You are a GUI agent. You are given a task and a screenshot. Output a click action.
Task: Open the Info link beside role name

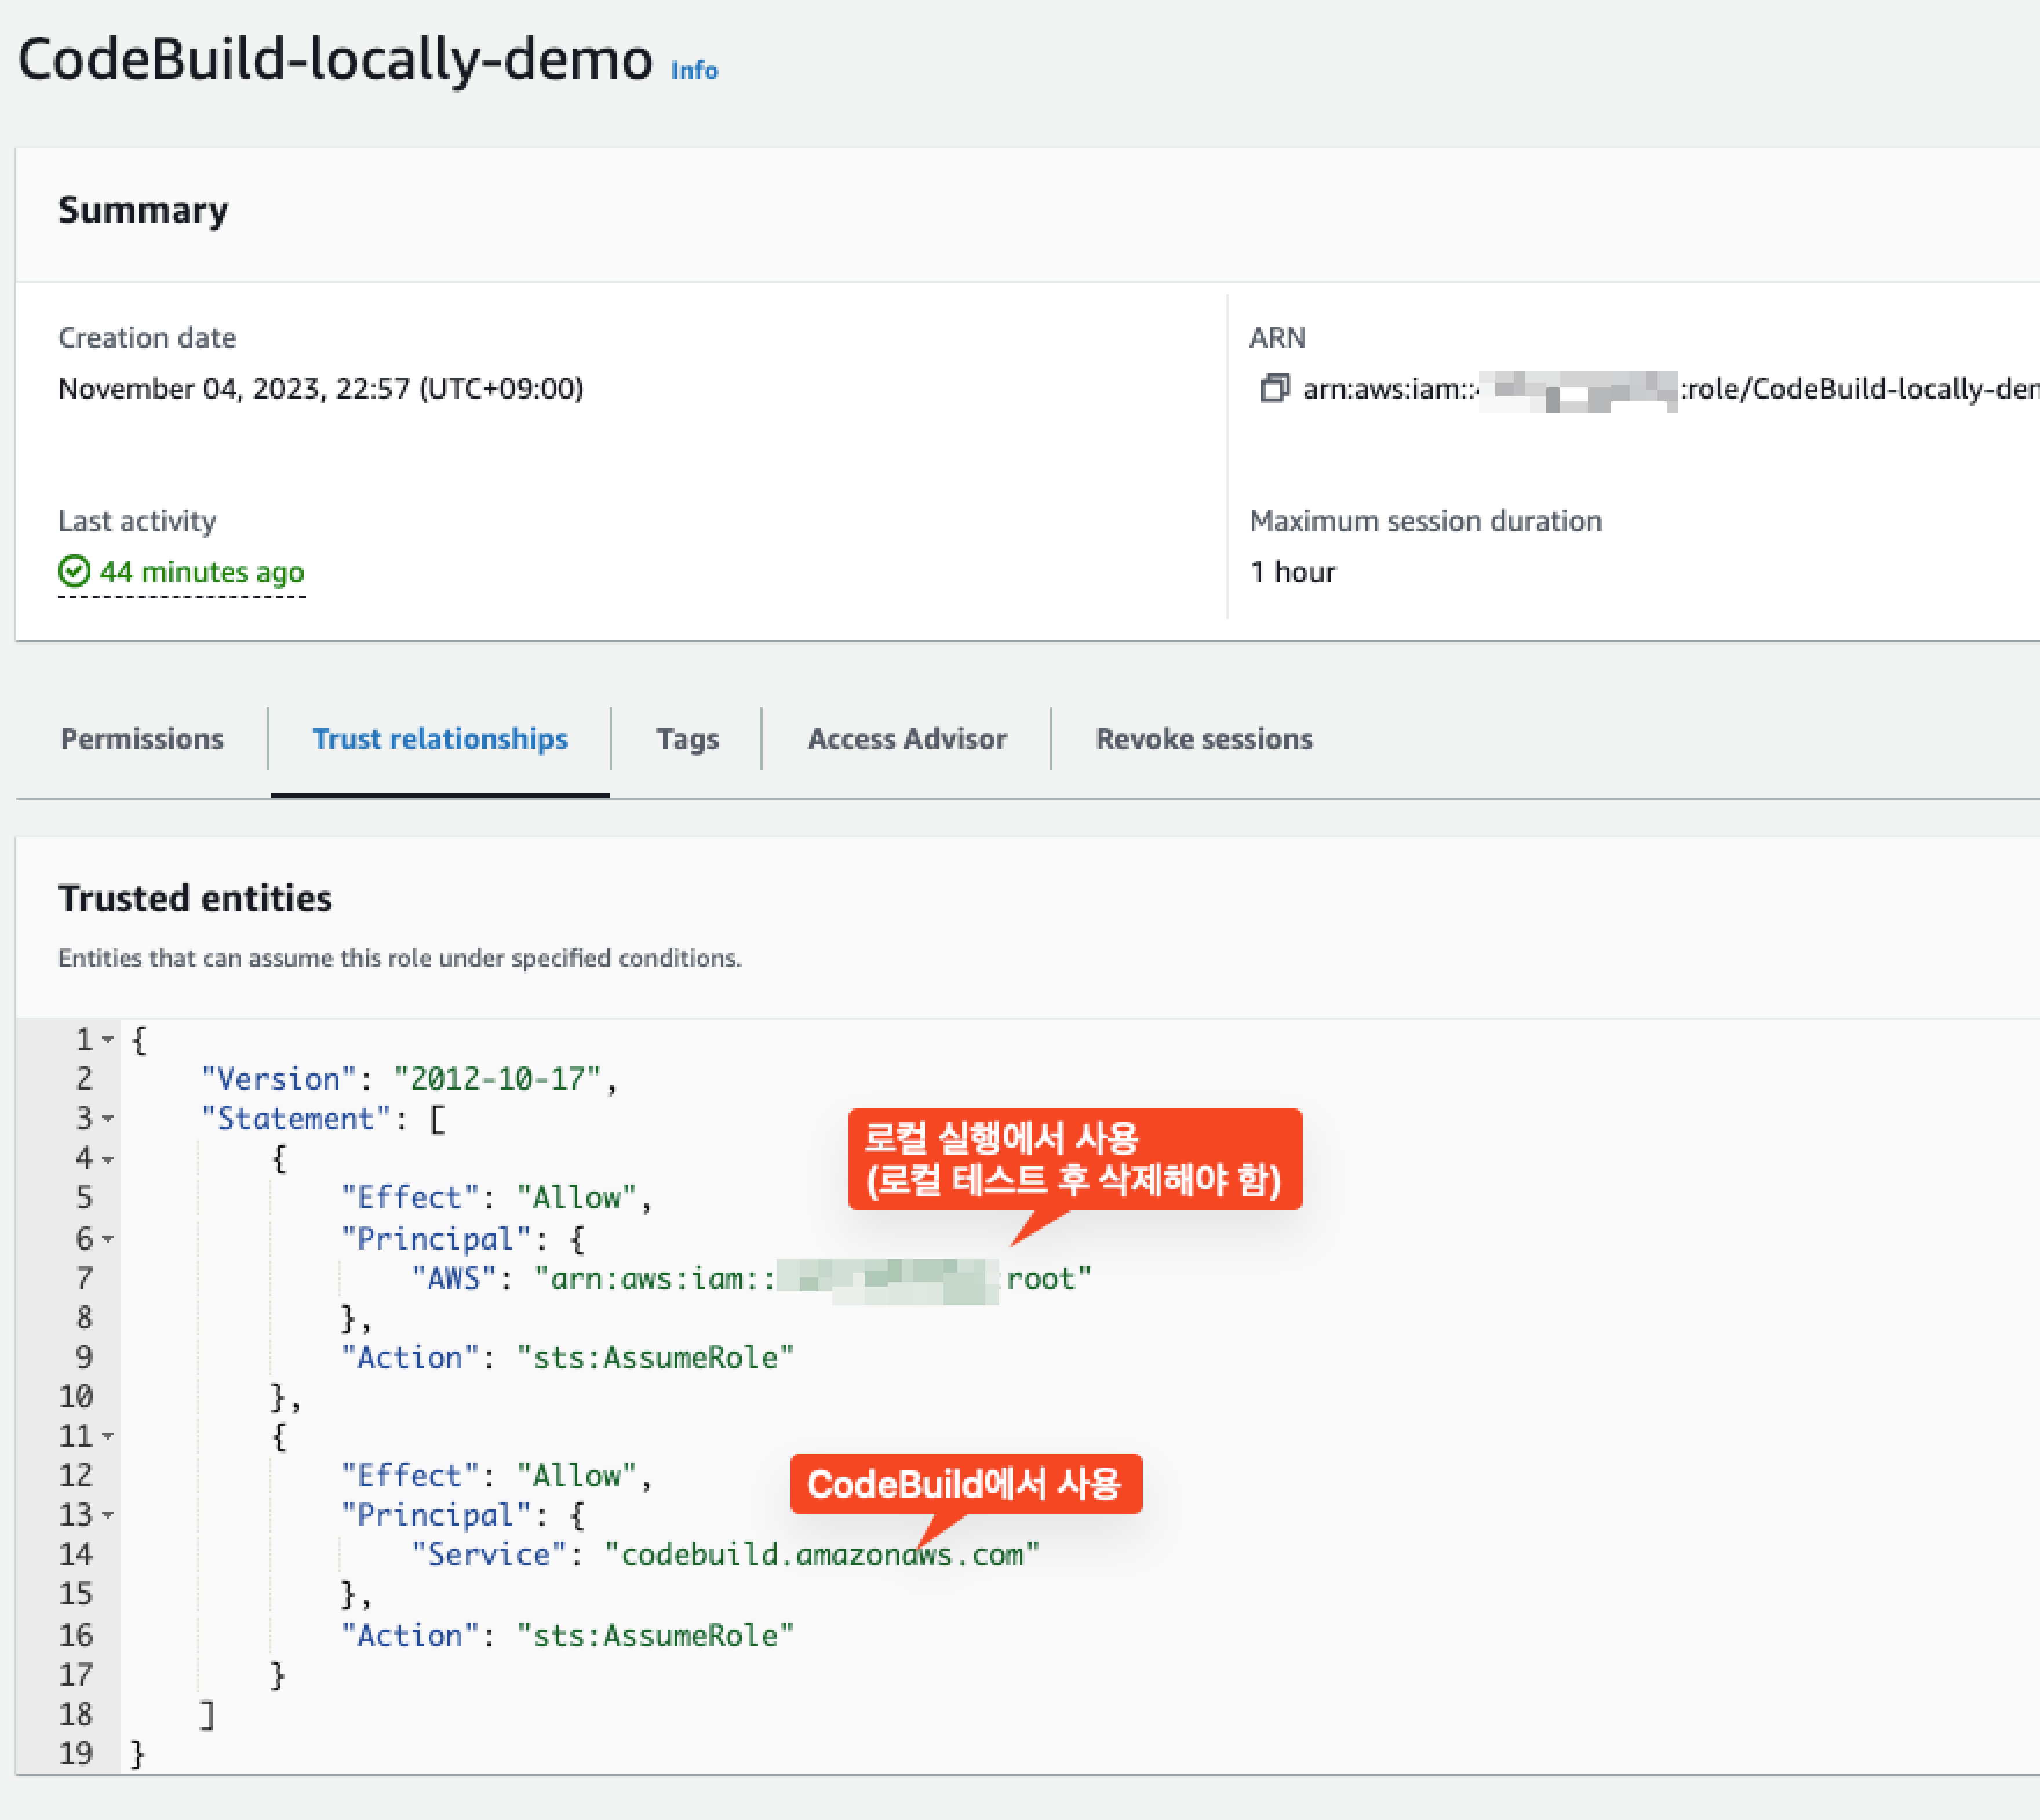tap(694, 70)
